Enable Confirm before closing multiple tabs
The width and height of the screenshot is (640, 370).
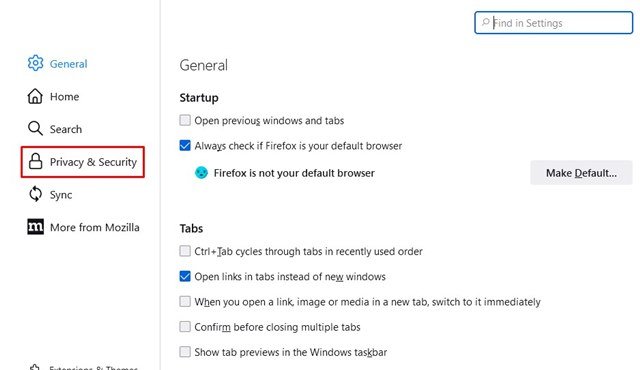pos(185,326)
